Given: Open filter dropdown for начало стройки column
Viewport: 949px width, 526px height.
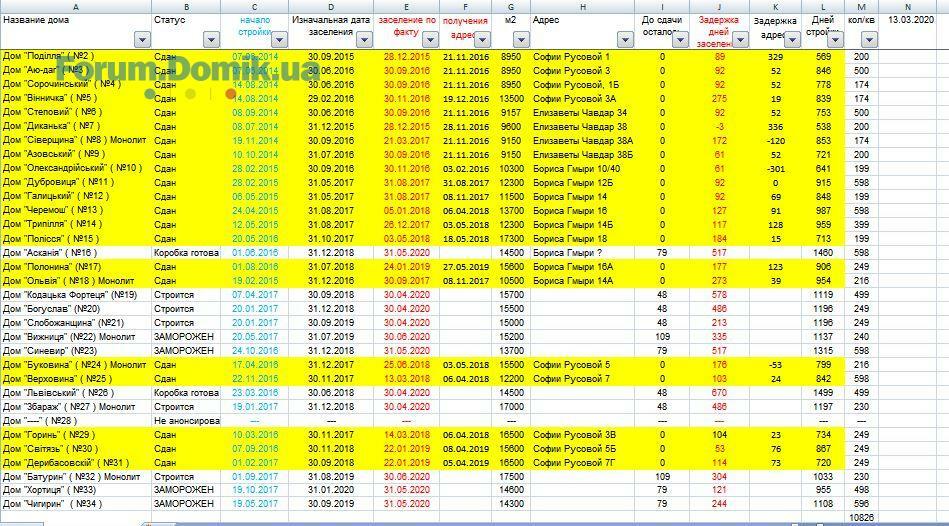Looking at the screenshot, I should click(279, 40).
